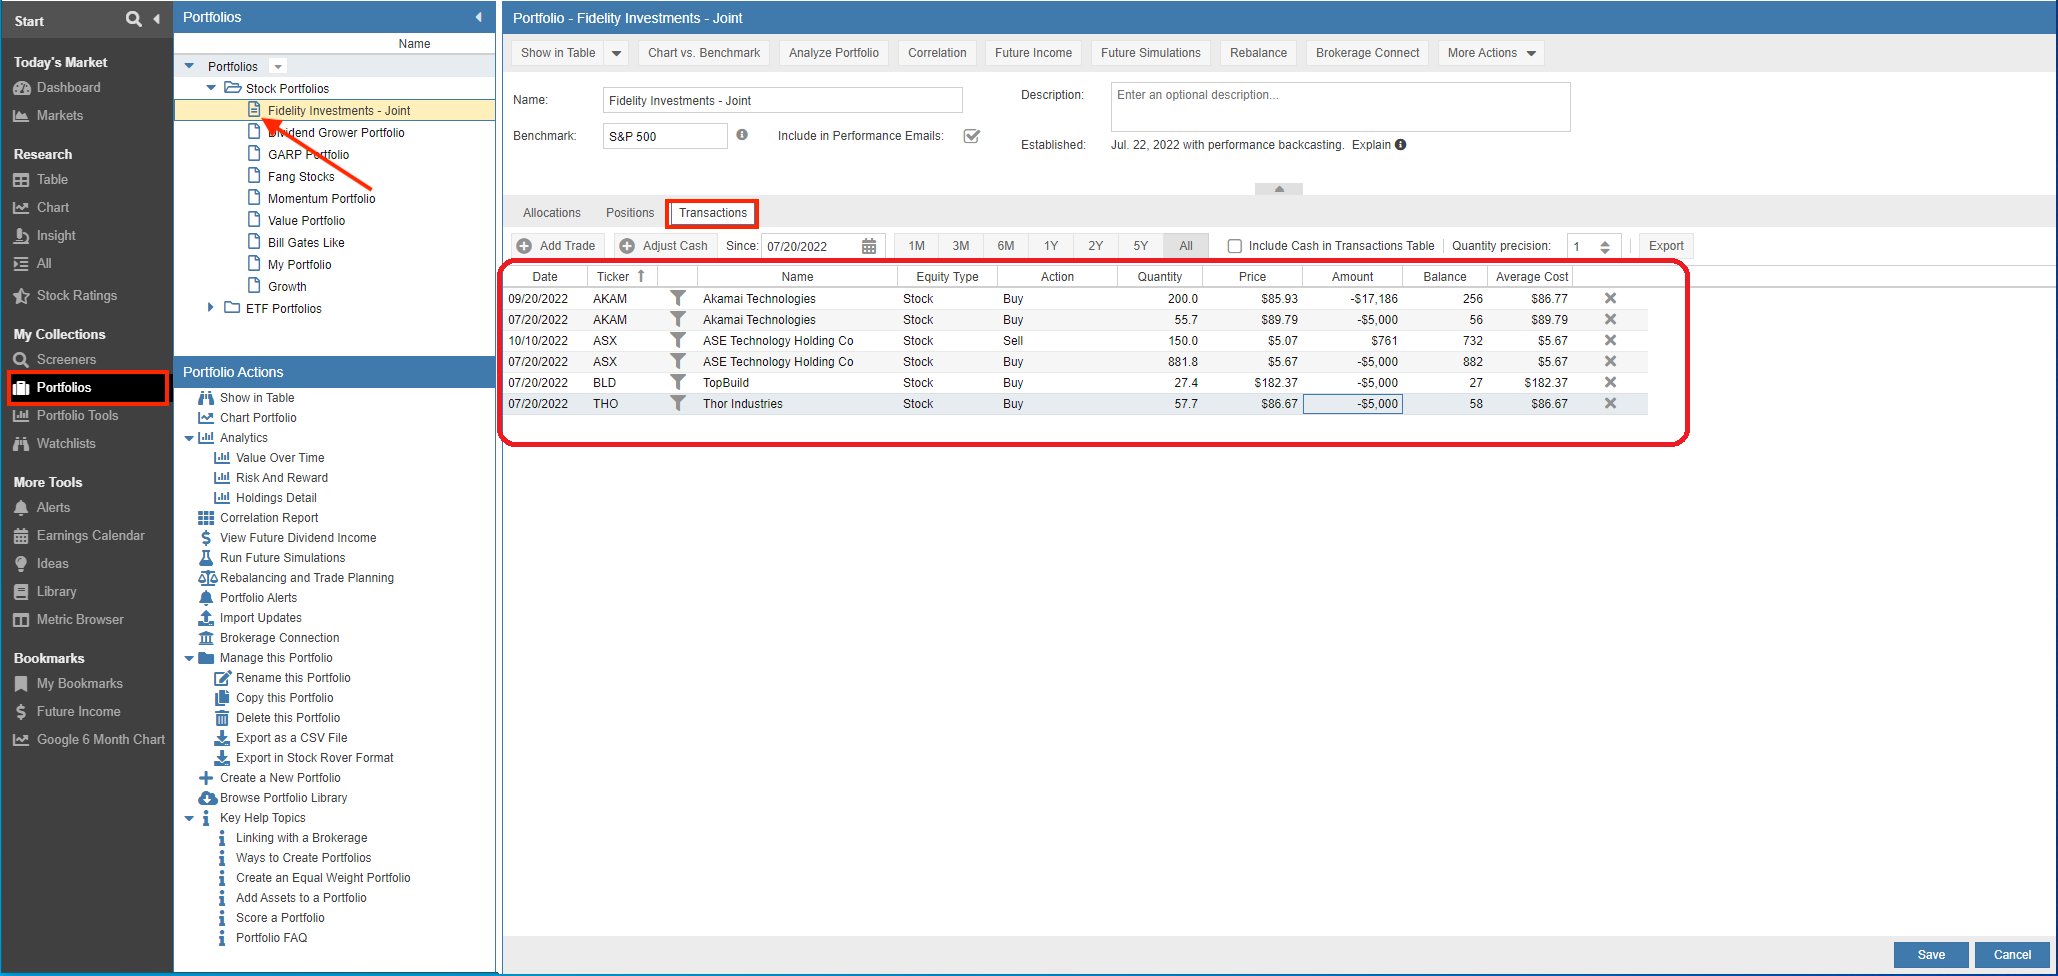Collapse Key Help Topics group
This screenshot has height=976, width=2058.
tap(189, 818)
